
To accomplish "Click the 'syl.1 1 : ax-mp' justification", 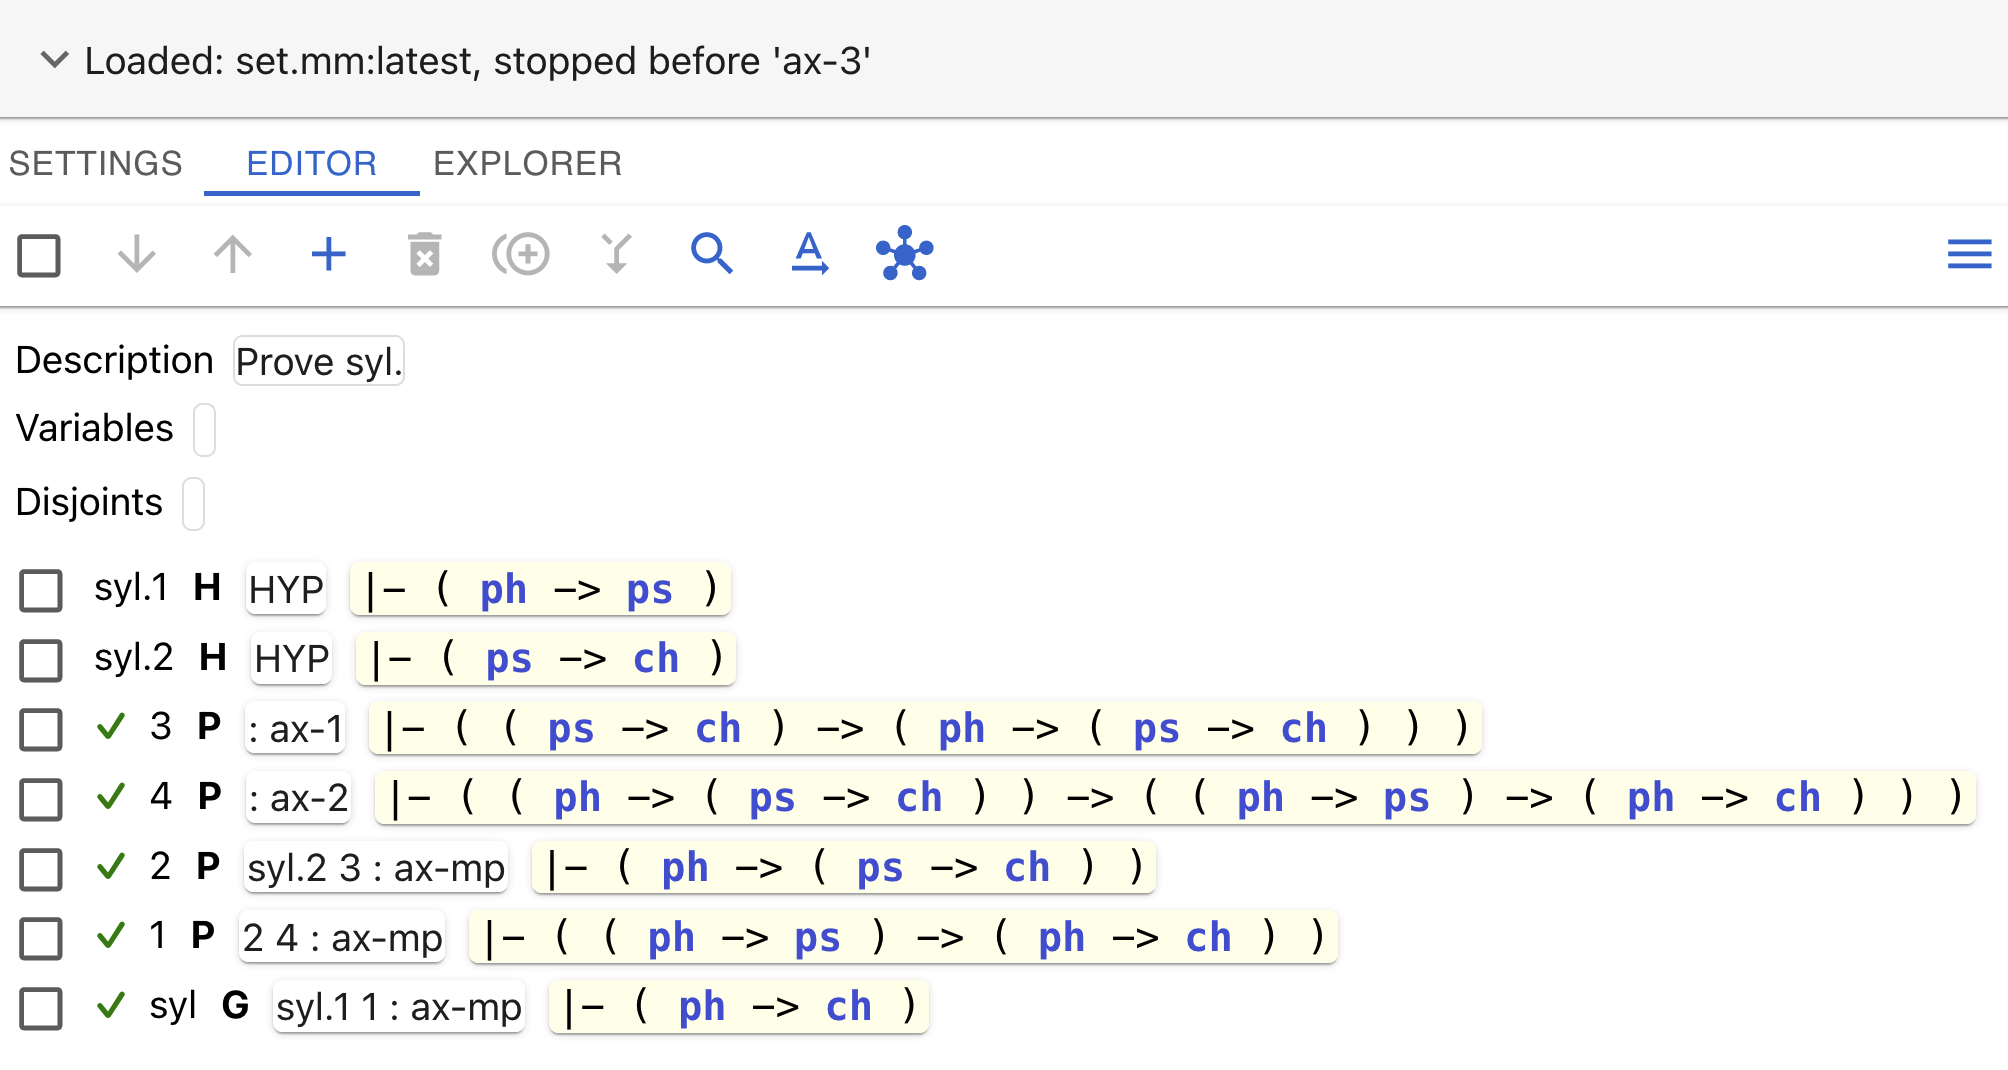I will click(399, 1006).
